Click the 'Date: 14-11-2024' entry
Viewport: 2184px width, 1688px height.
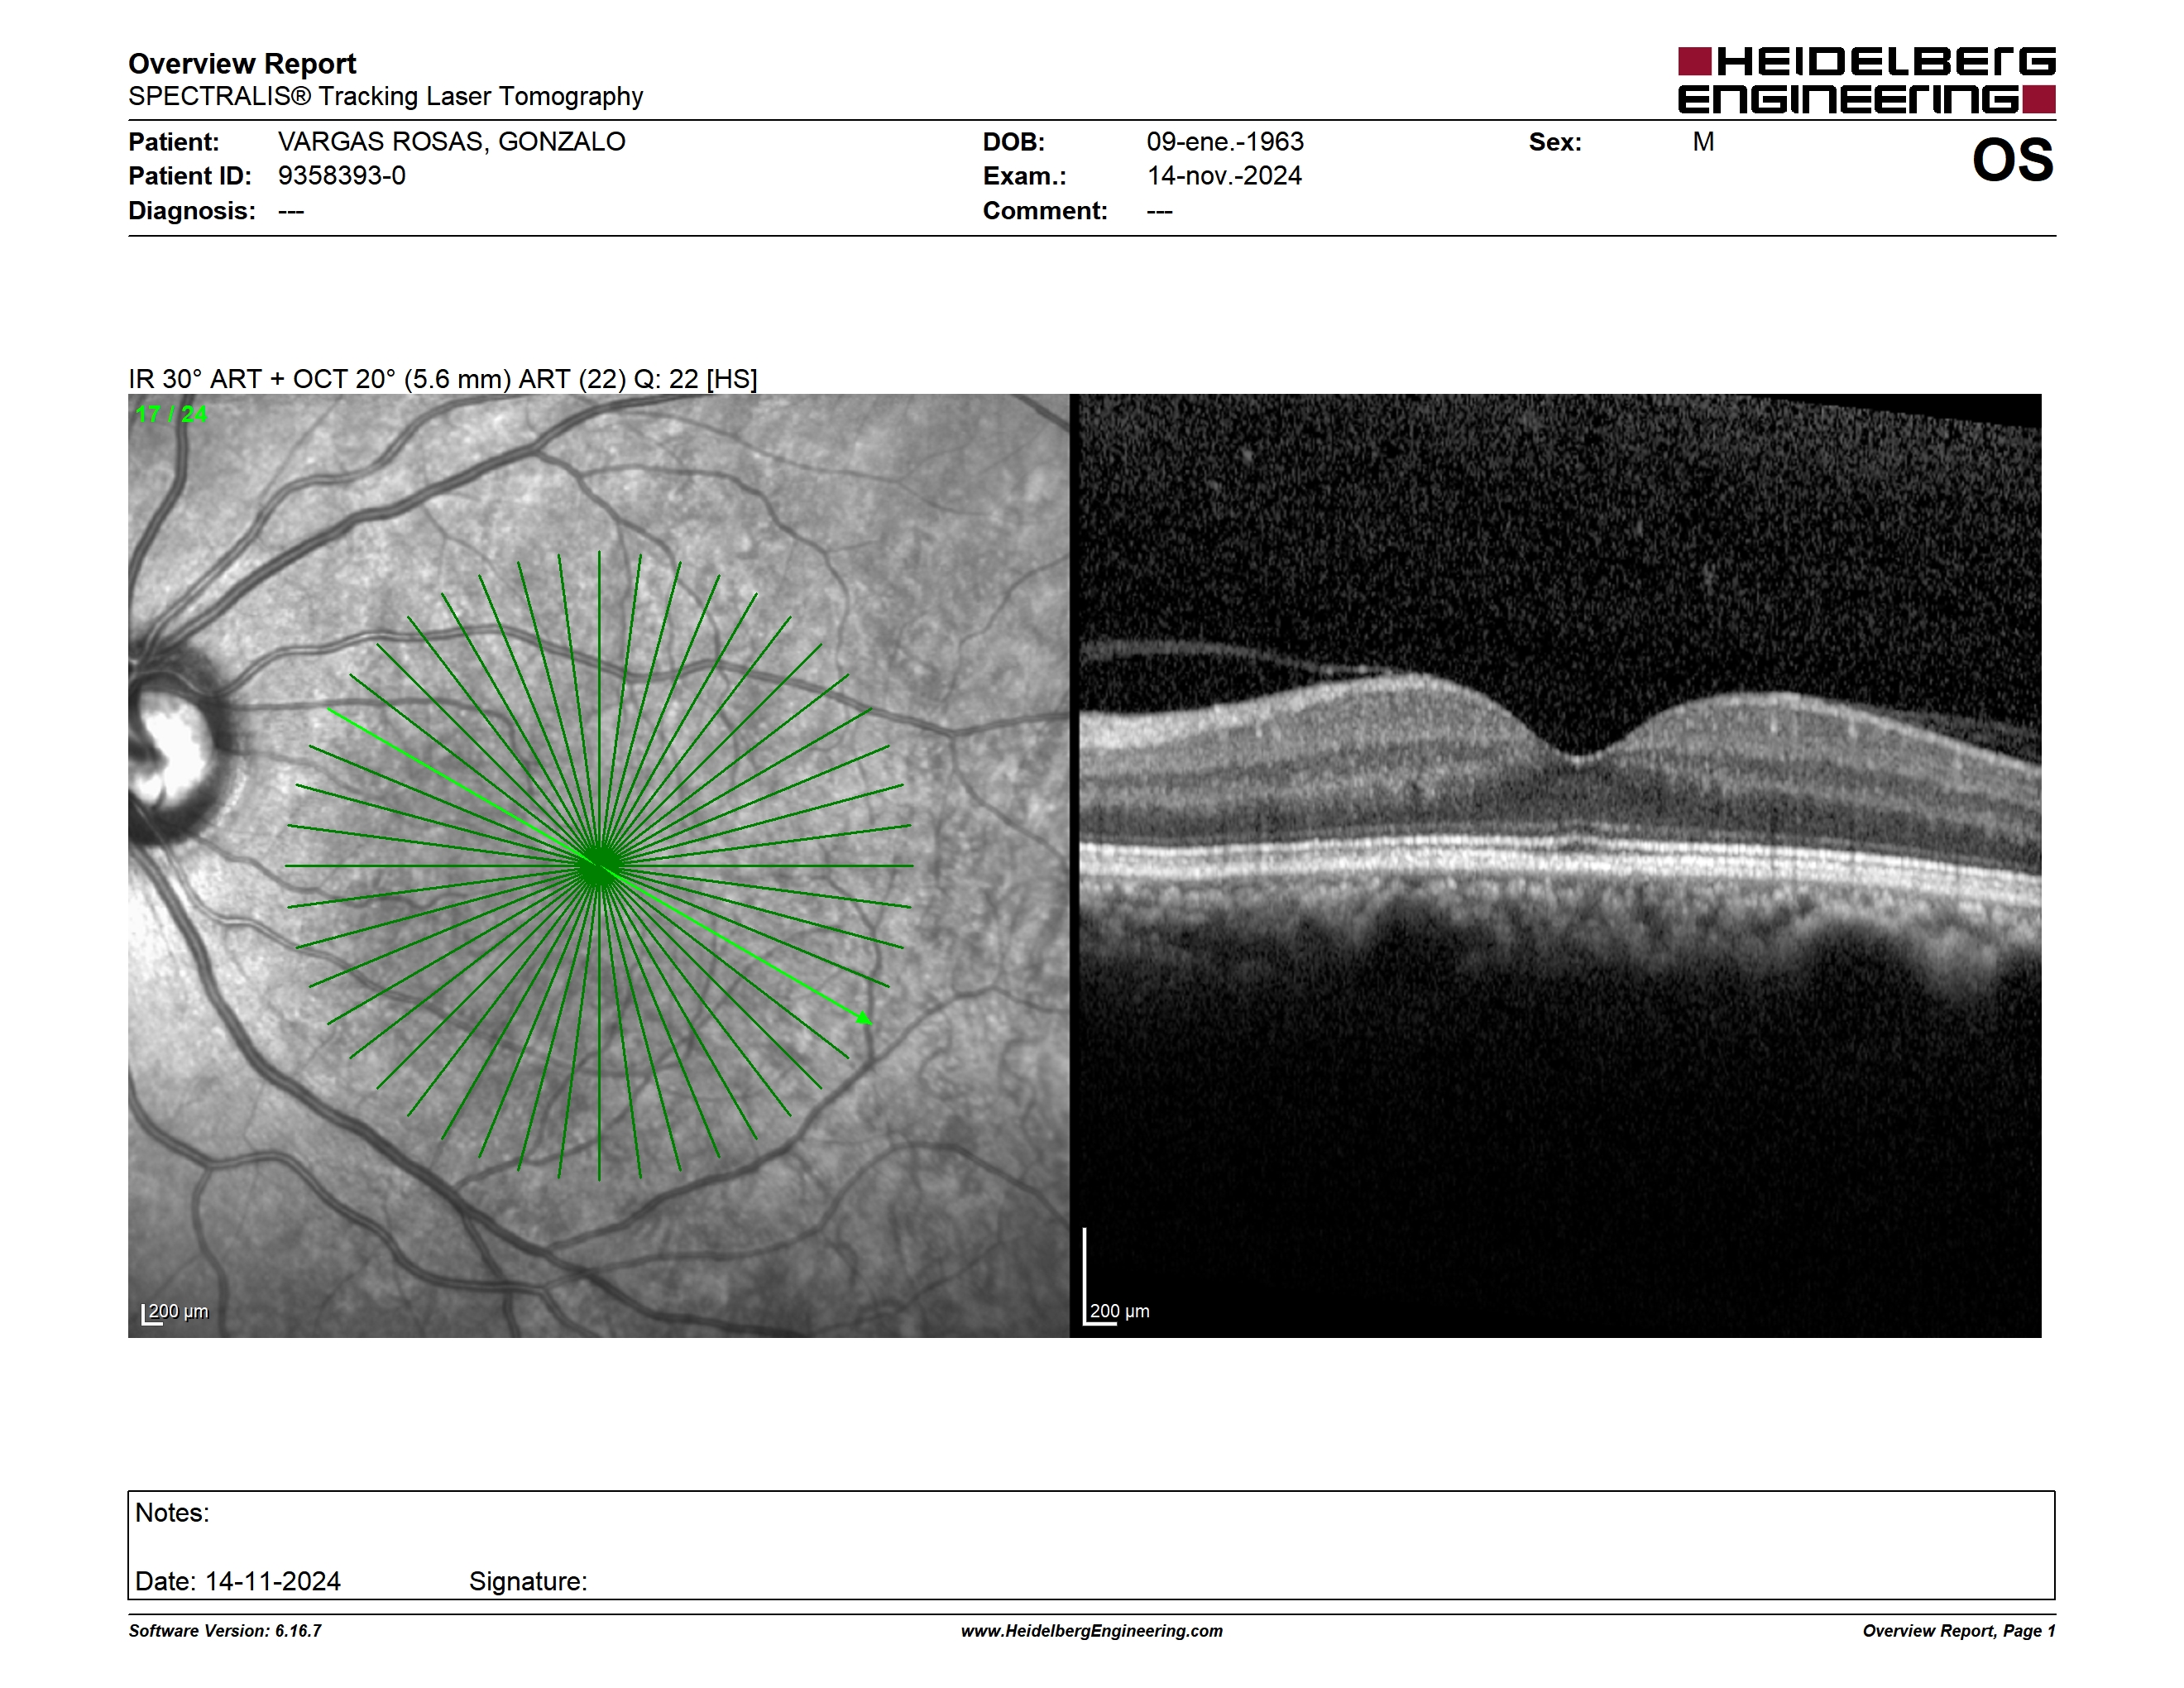(x=238, y=1581)
